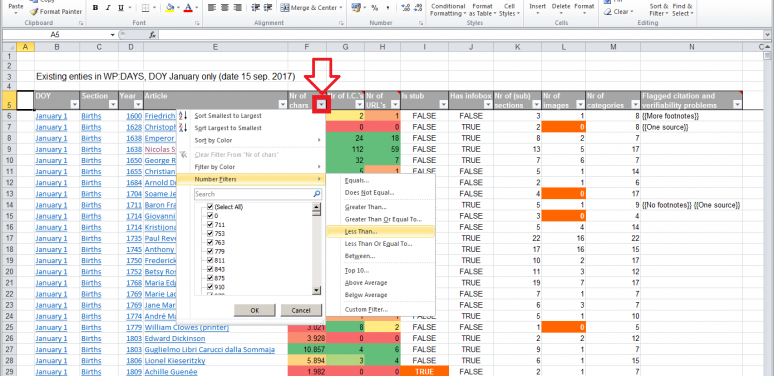
Task: Click OK in the filter menu
Action: [255, 310]
